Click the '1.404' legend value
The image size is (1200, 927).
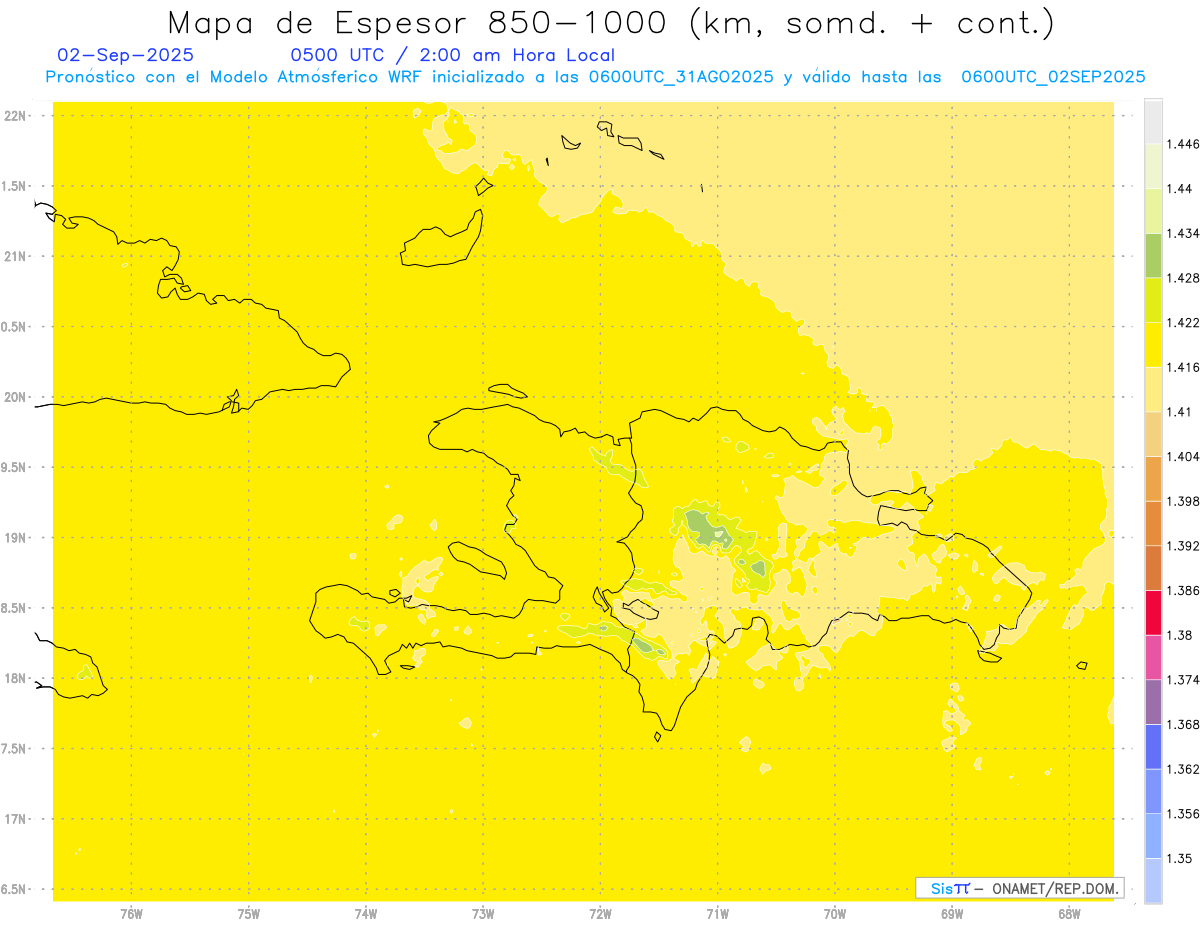(1182, 457)
